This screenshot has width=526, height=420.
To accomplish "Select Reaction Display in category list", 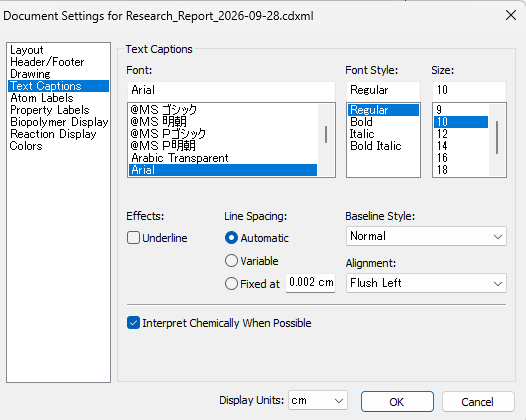I will 53,134.
